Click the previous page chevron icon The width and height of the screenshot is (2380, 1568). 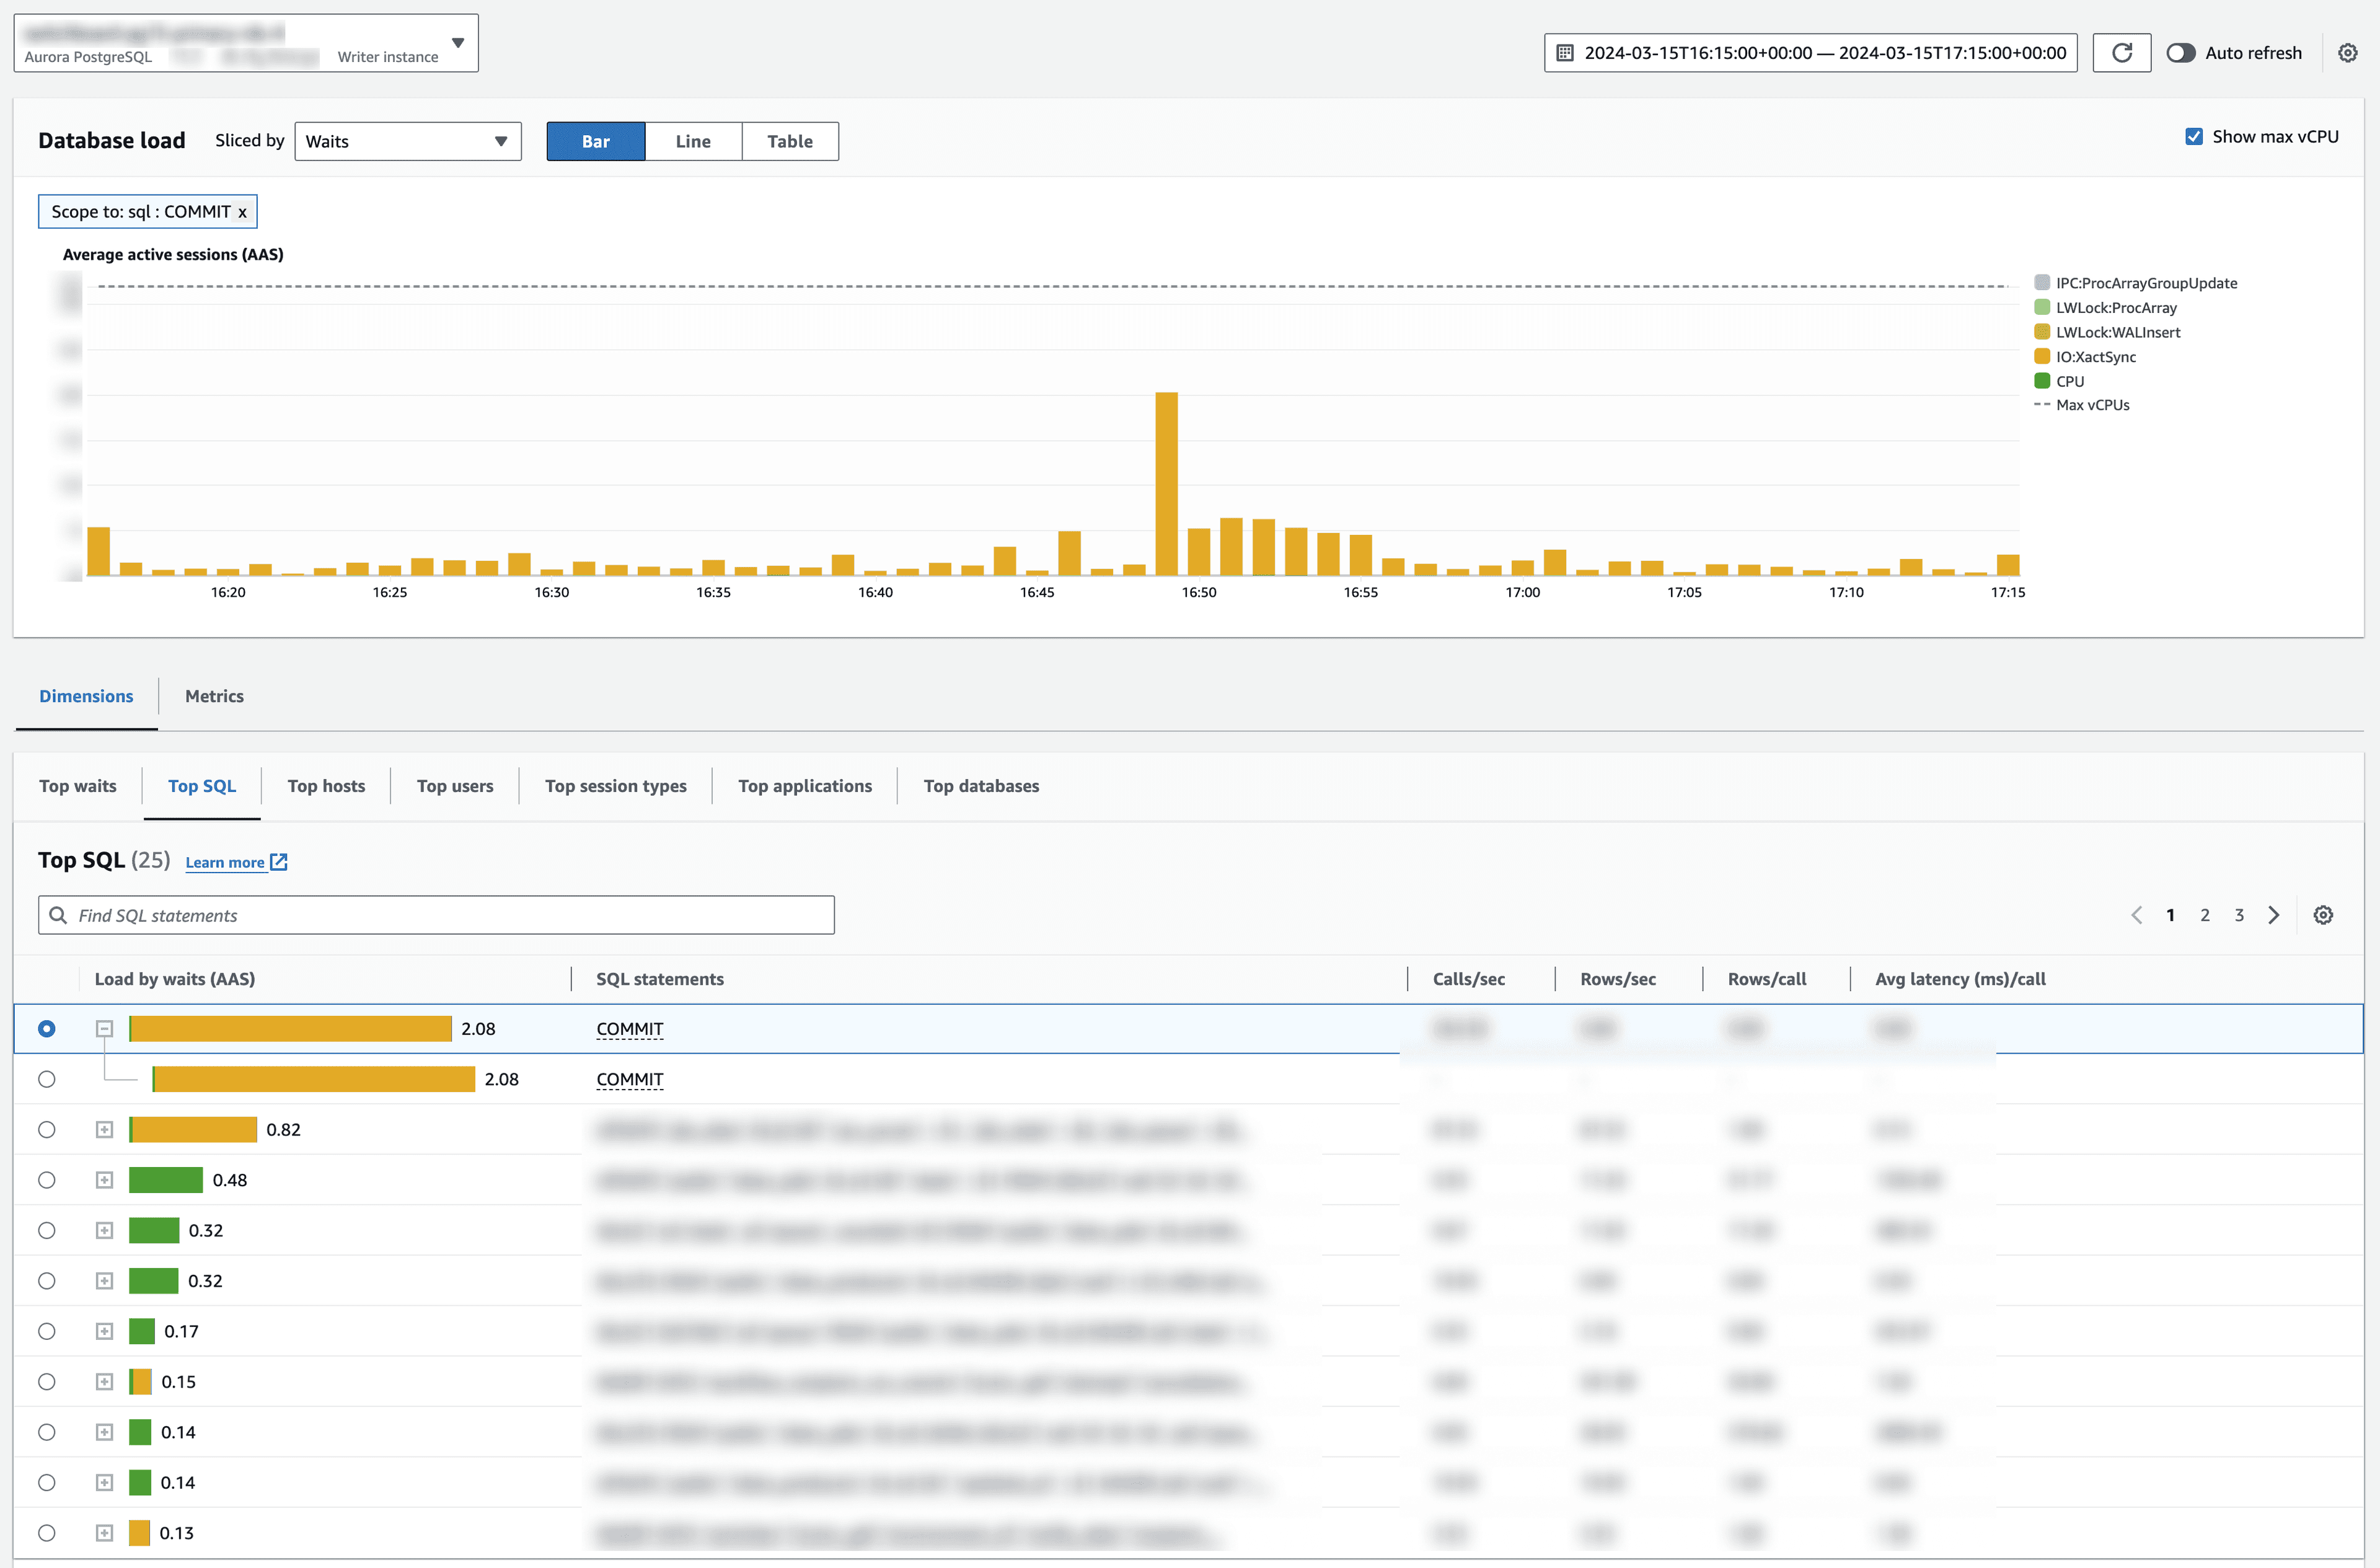click(2137, 914)
